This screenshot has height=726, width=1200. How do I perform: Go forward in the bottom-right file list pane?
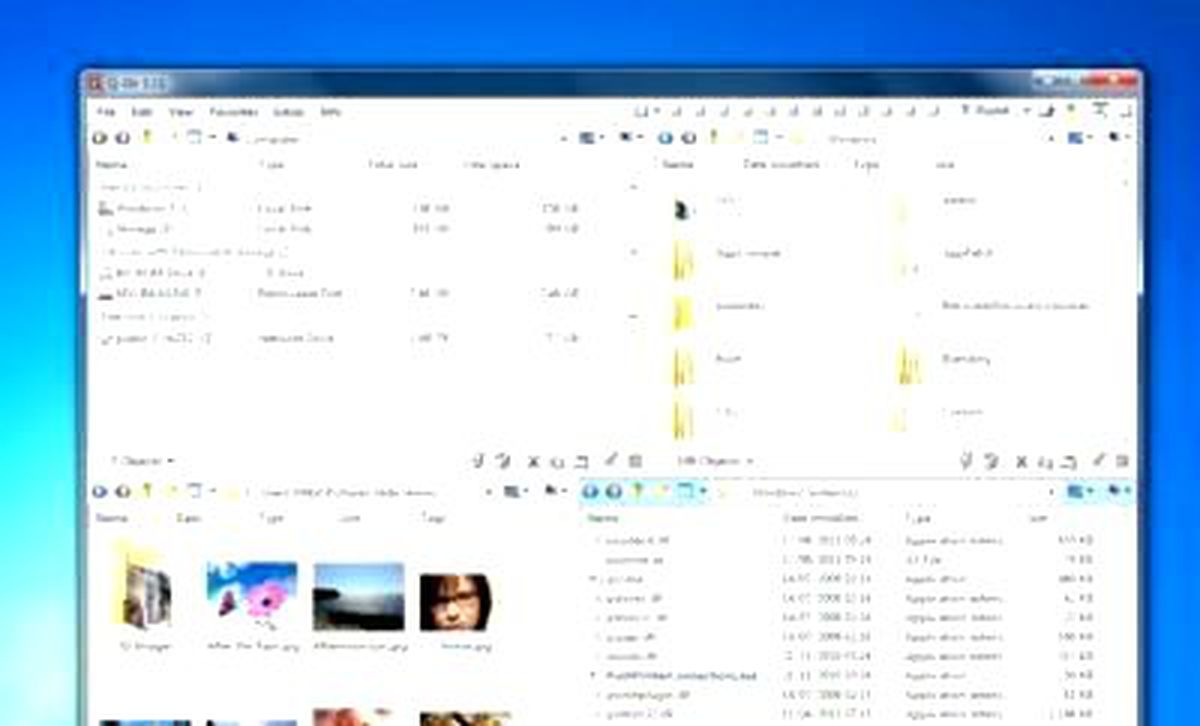point(614,491)
